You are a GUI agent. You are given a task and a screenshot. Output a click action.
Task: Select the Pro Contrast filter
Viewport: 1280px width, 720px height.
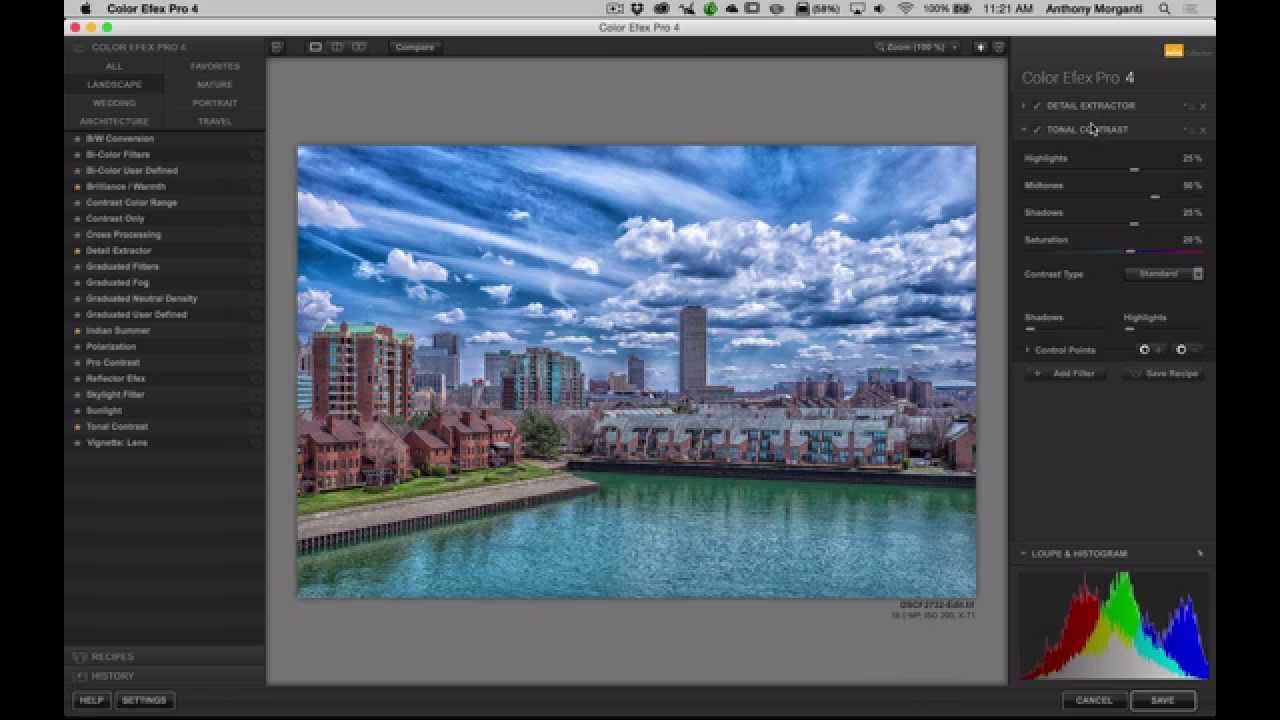point(113,363)
